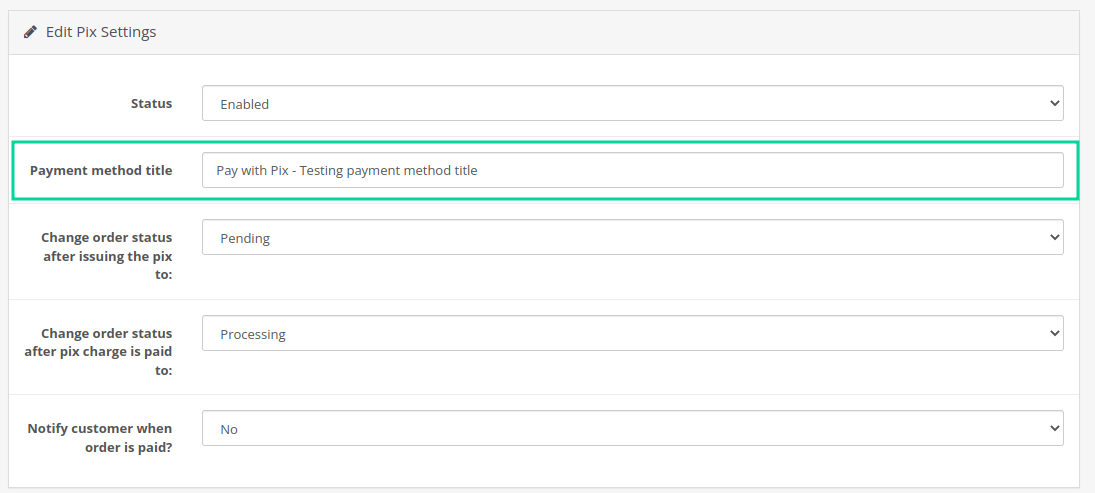1095x493 pixels.
Task: Open the Status dropdown
Action: [x=632, y=103]
